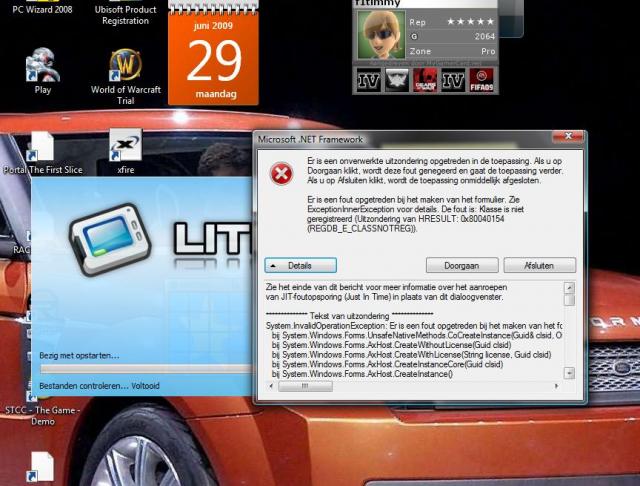This screenshot has width=640, height=486.
Task: Click 'Tekst van uitzondering' heading line
Action: (349, 316)
